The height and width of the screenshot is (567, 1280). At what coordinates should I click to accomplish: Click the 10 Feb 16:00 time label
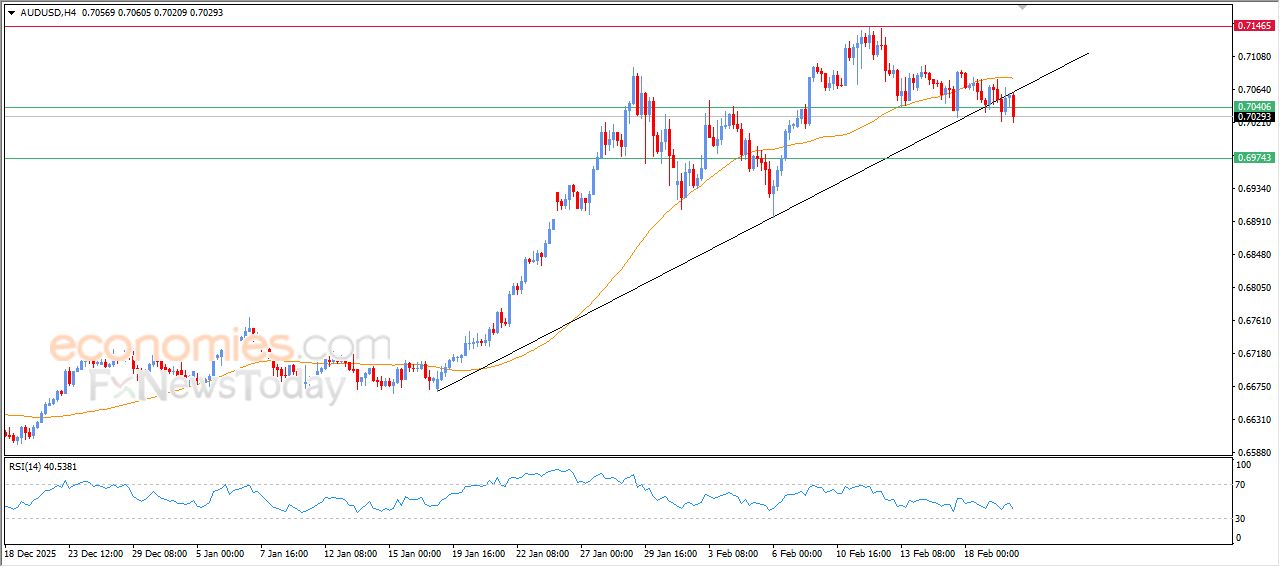pos(866,553)
